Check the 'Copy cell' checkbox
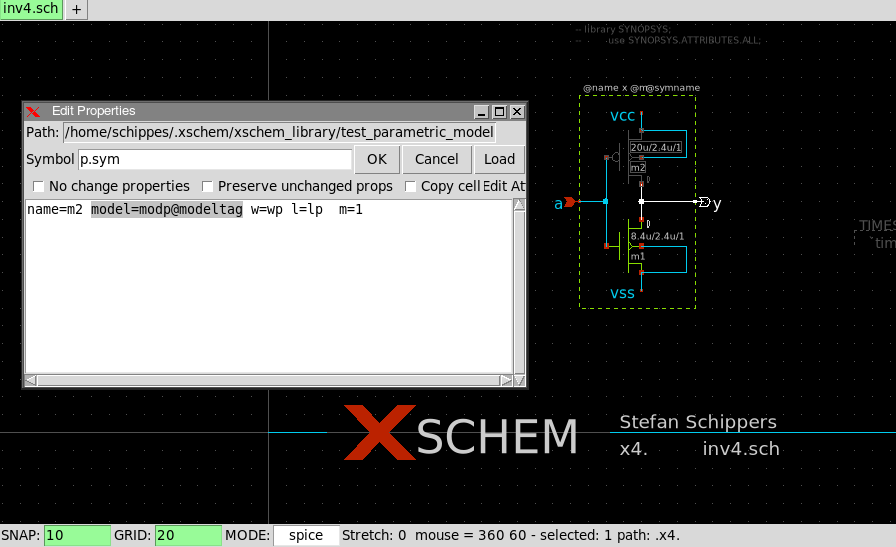The image size is (896, 547). pyautogui.click(x=411, y=186)
